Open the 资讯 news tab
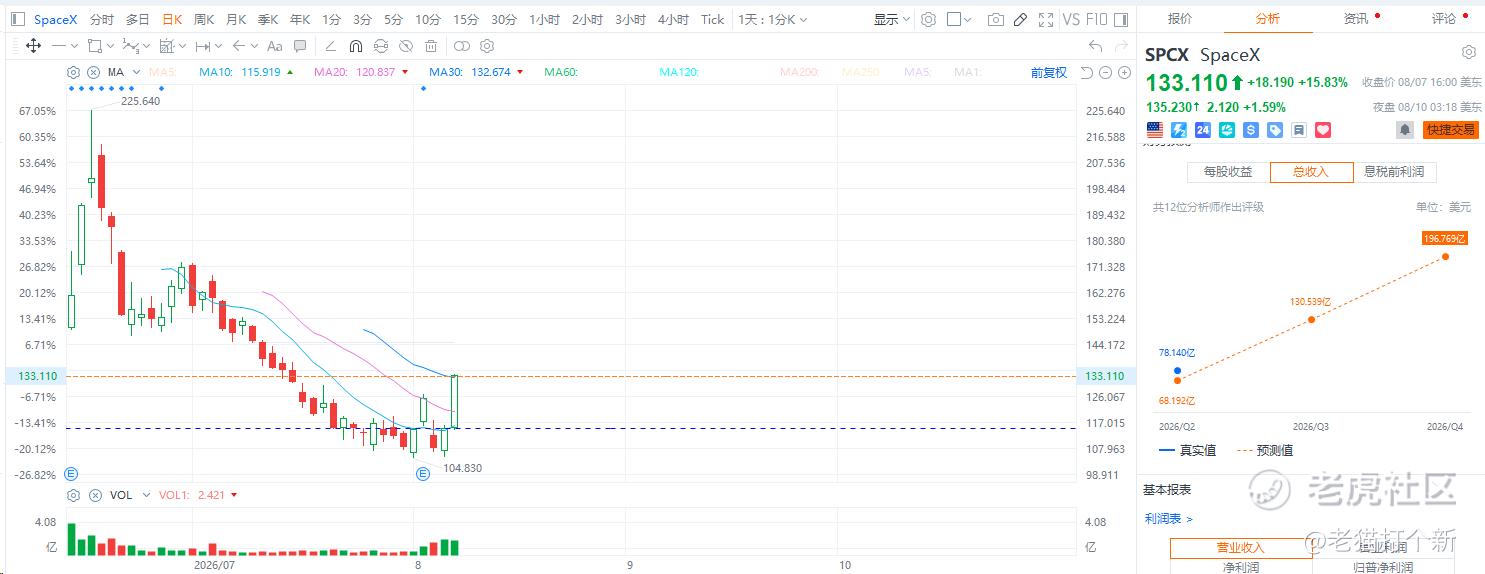Viewport: 1485px width, 574px height. pyautogui.click(x=1356, y=19)
